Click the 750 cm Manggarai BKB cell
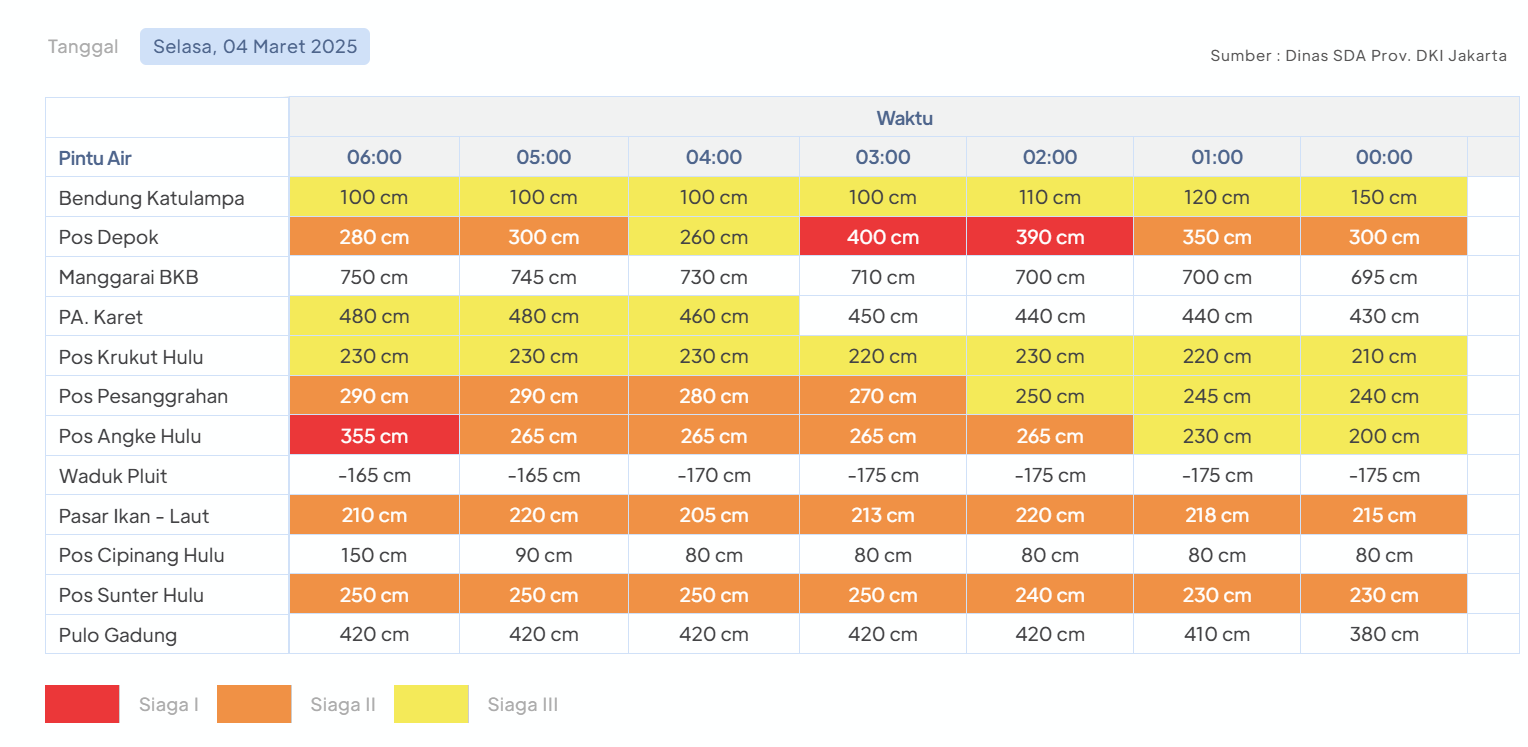This screenshot has width=1528, height=747. 374,277
